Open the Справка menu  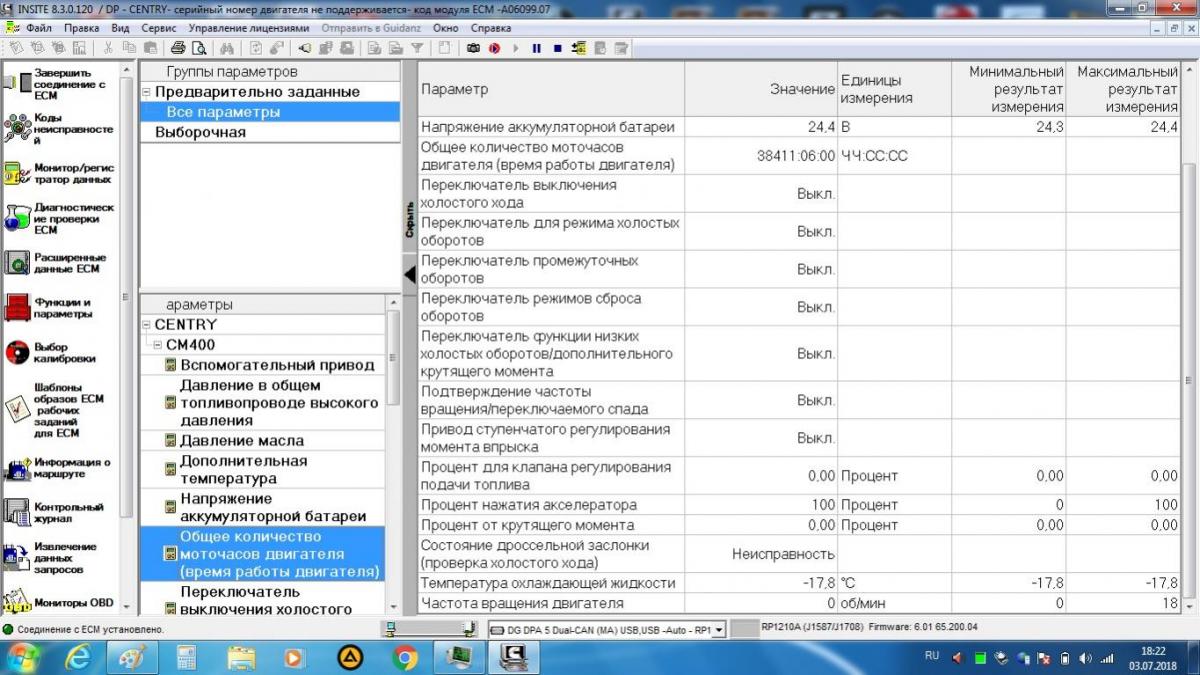(x=490, y=28)
